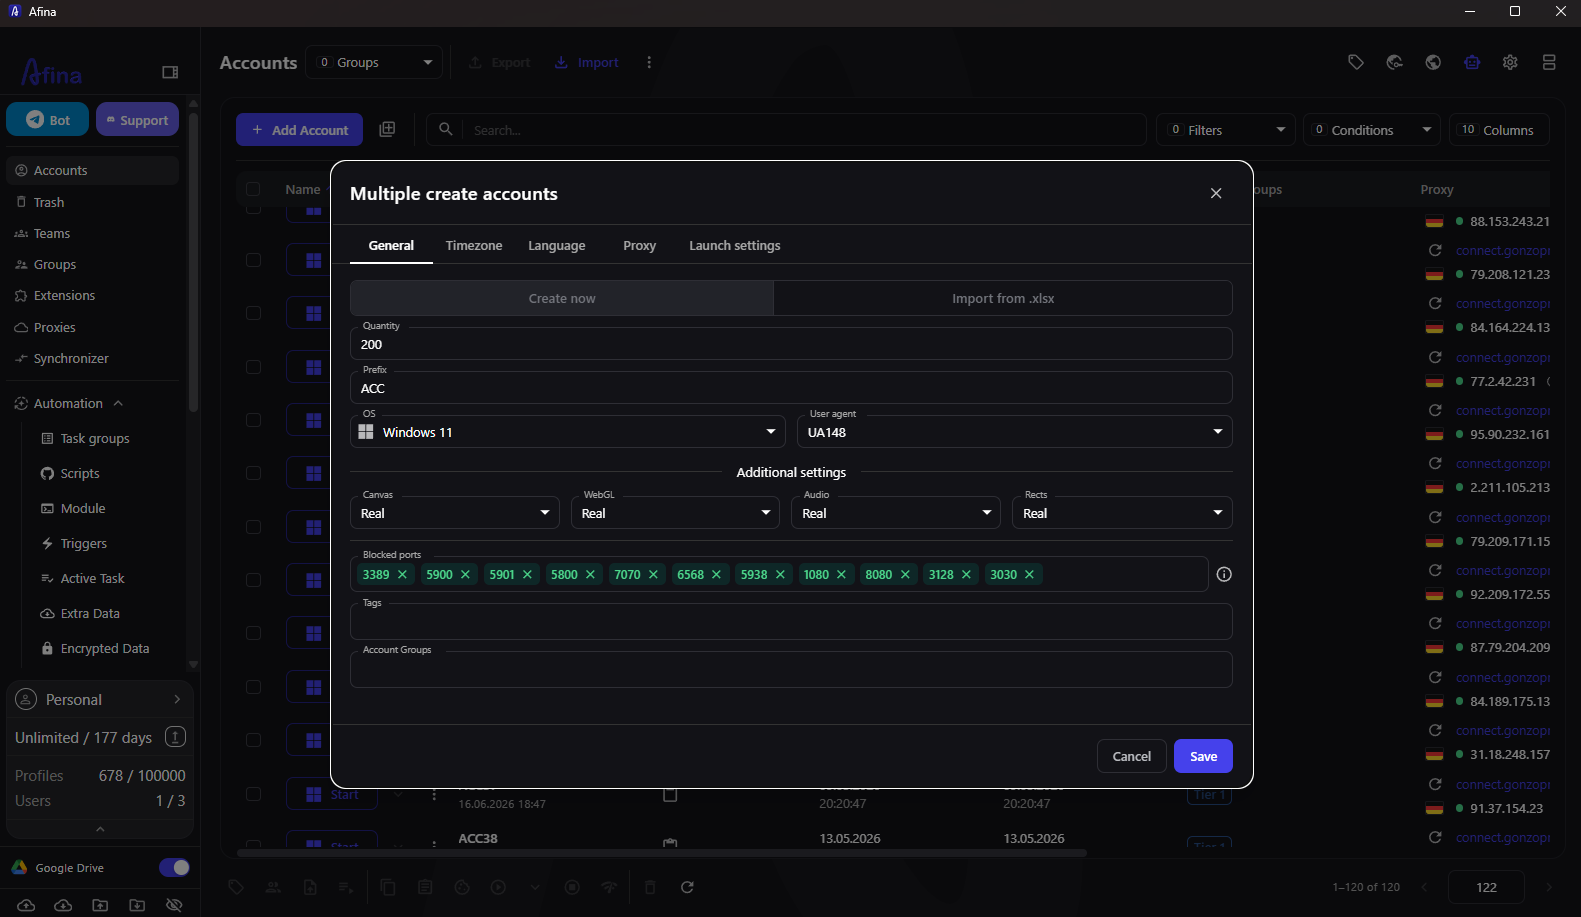The width and height of the screenshot is (1581, 917).
Task: Open the Support button
Action: point(137,120)
